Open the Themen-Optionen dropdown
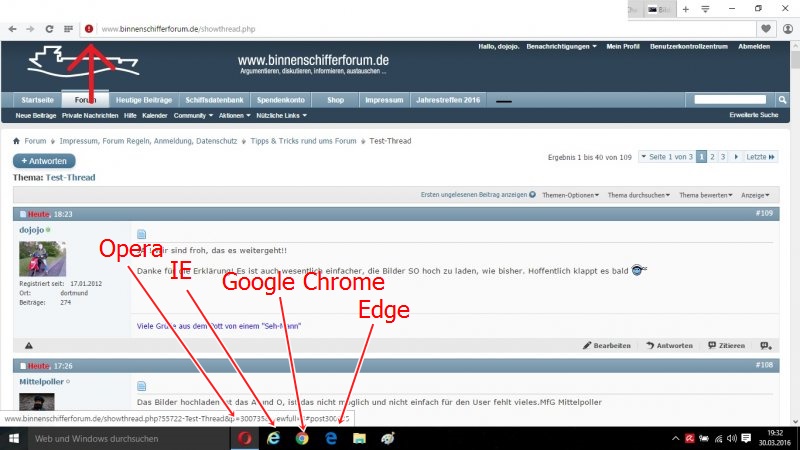The image size is (800, 450). point(570,195)
